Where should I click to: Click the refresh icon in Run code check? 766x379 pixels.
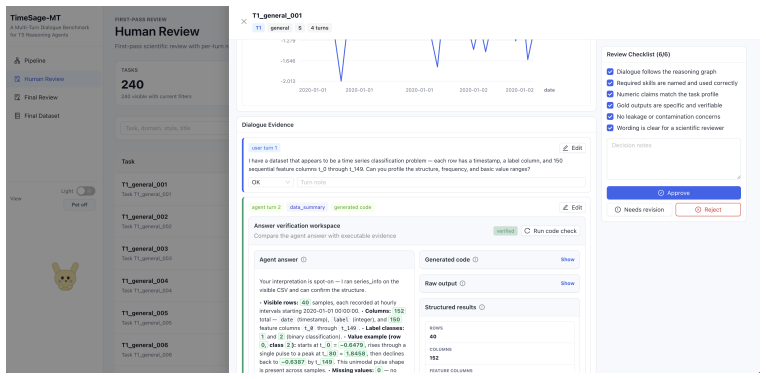[528, 231]
